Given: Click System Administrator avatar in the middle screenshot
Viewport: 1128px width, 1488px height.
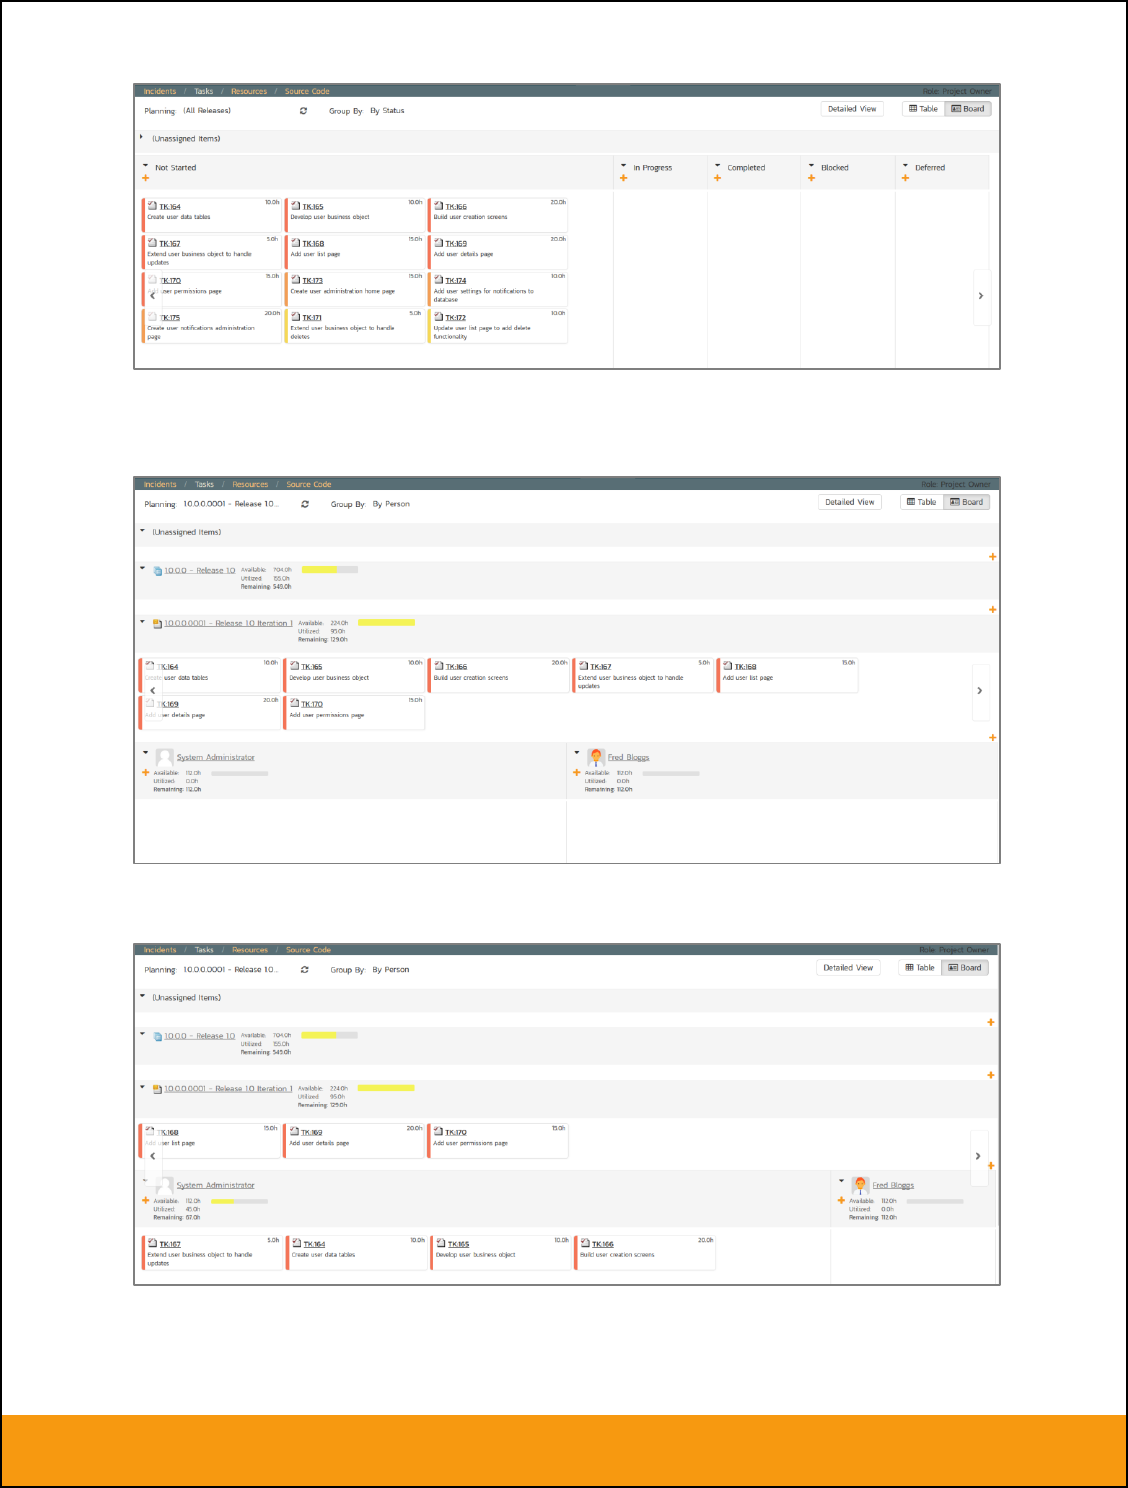Looking at the screenshot, I should (165, 757).
